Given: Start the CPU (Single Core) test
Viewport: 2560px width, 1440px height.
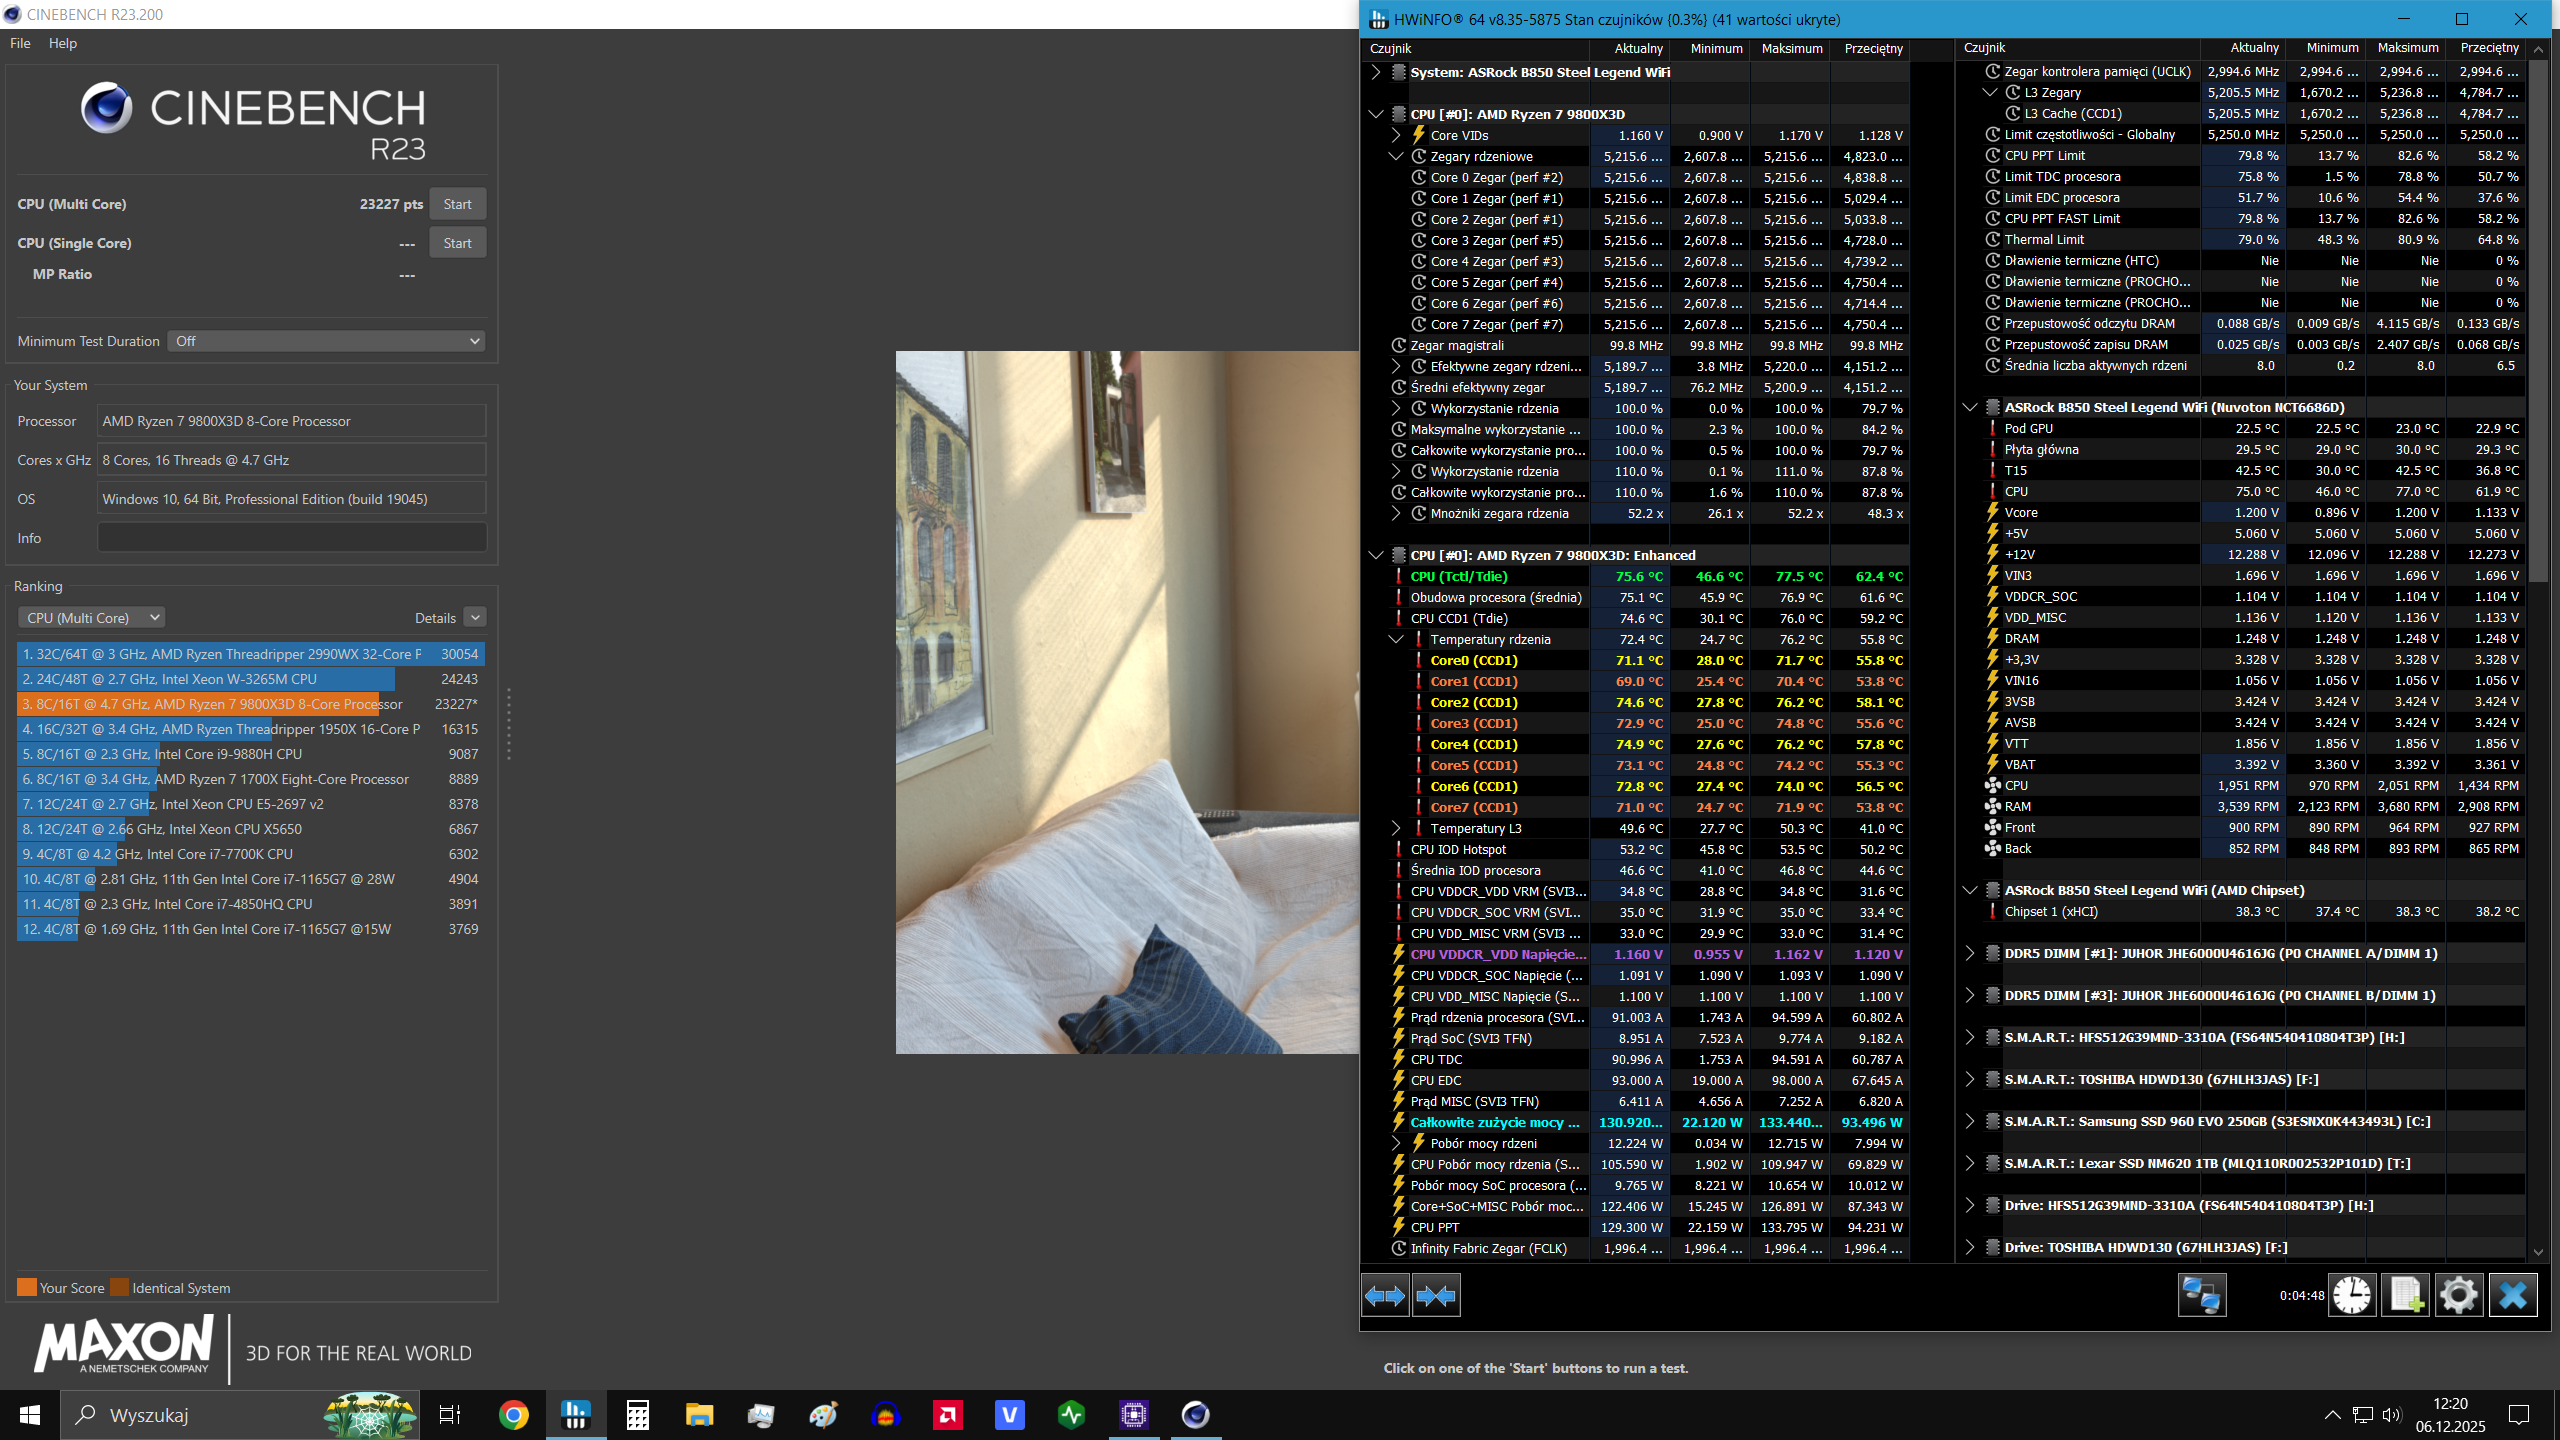Looking at the screenshot, I should (x=457, y=243).
